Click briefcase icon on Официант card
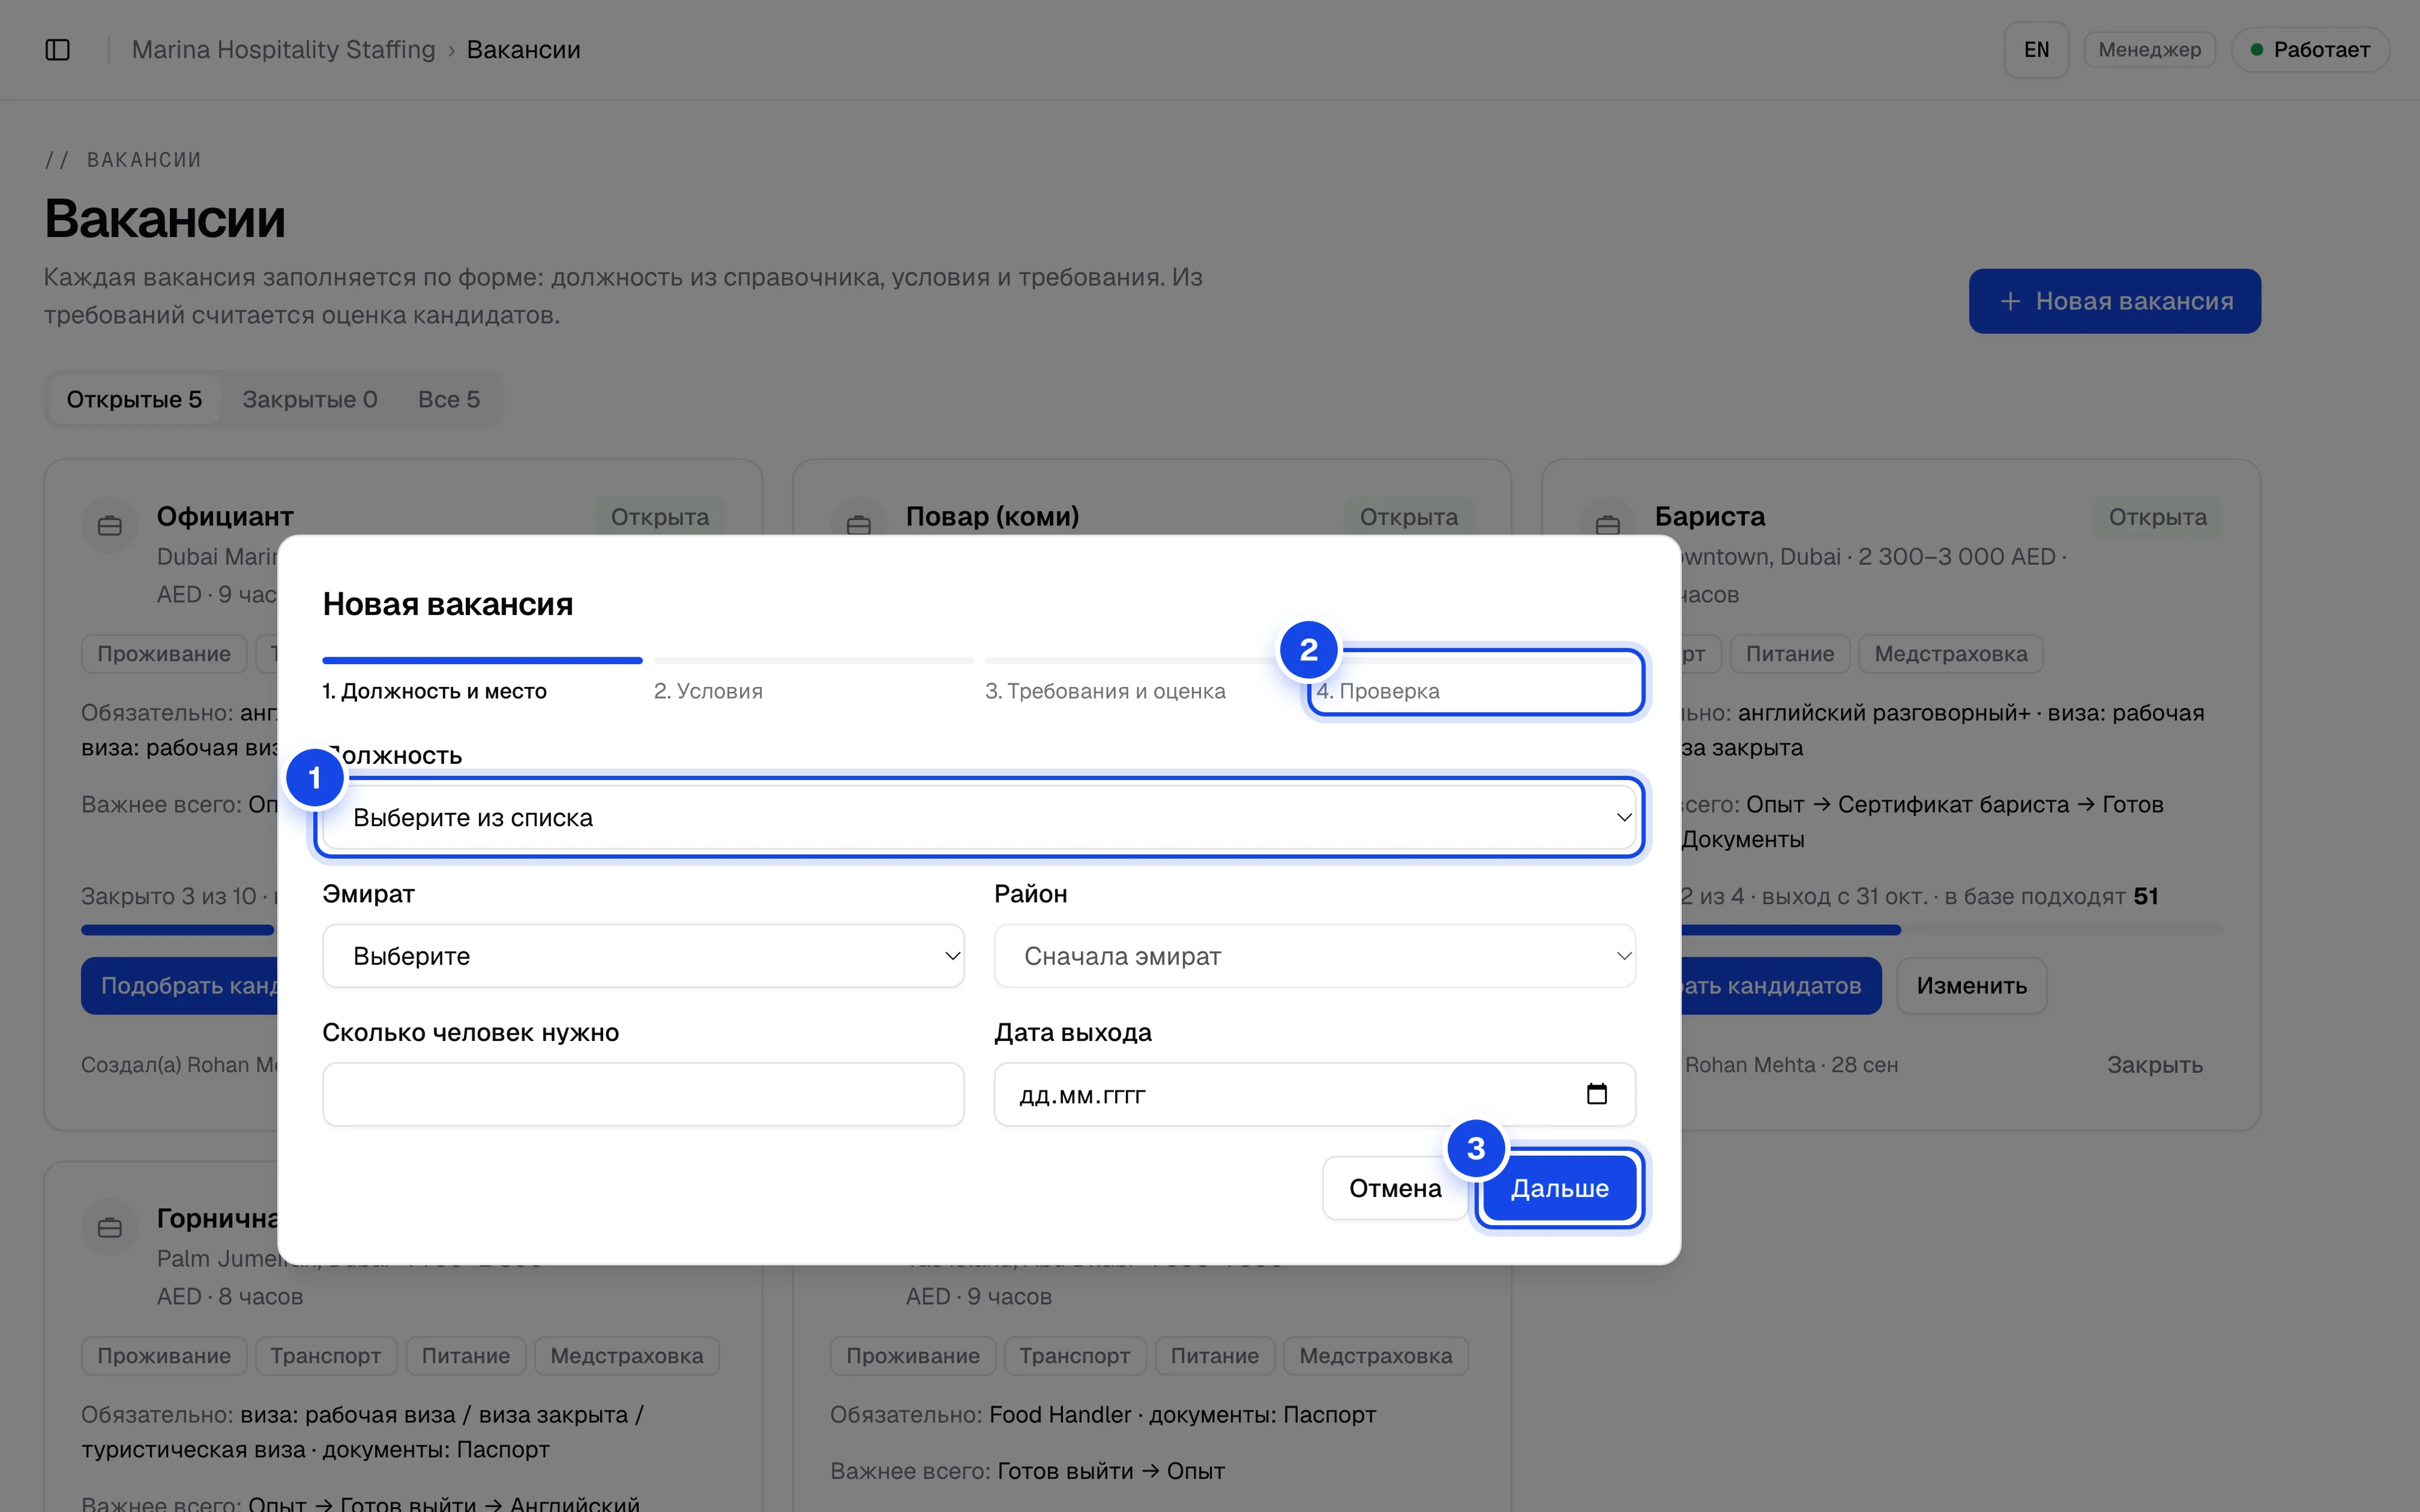The image size is (2420, 1512). pyautogui.click(x=110, y=525)
